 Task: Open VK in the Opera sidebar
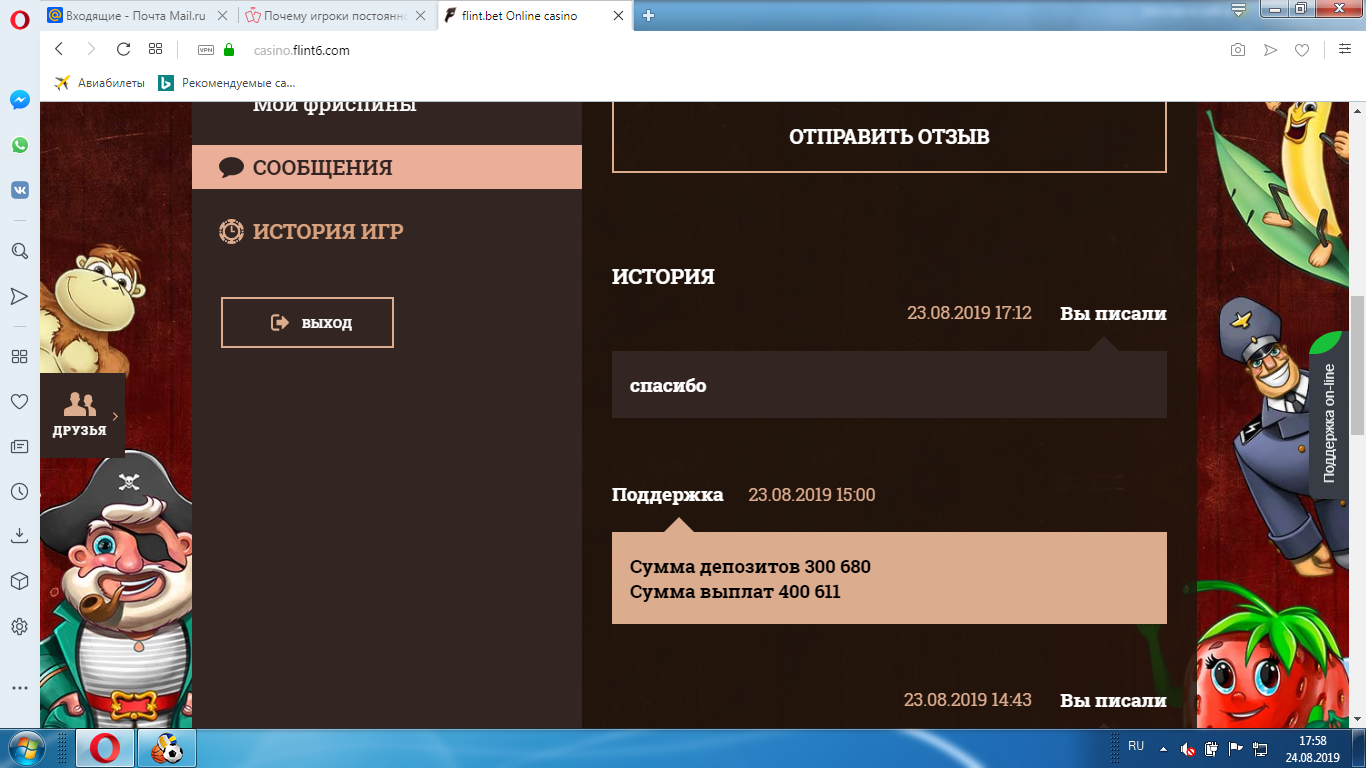(19, 190)
